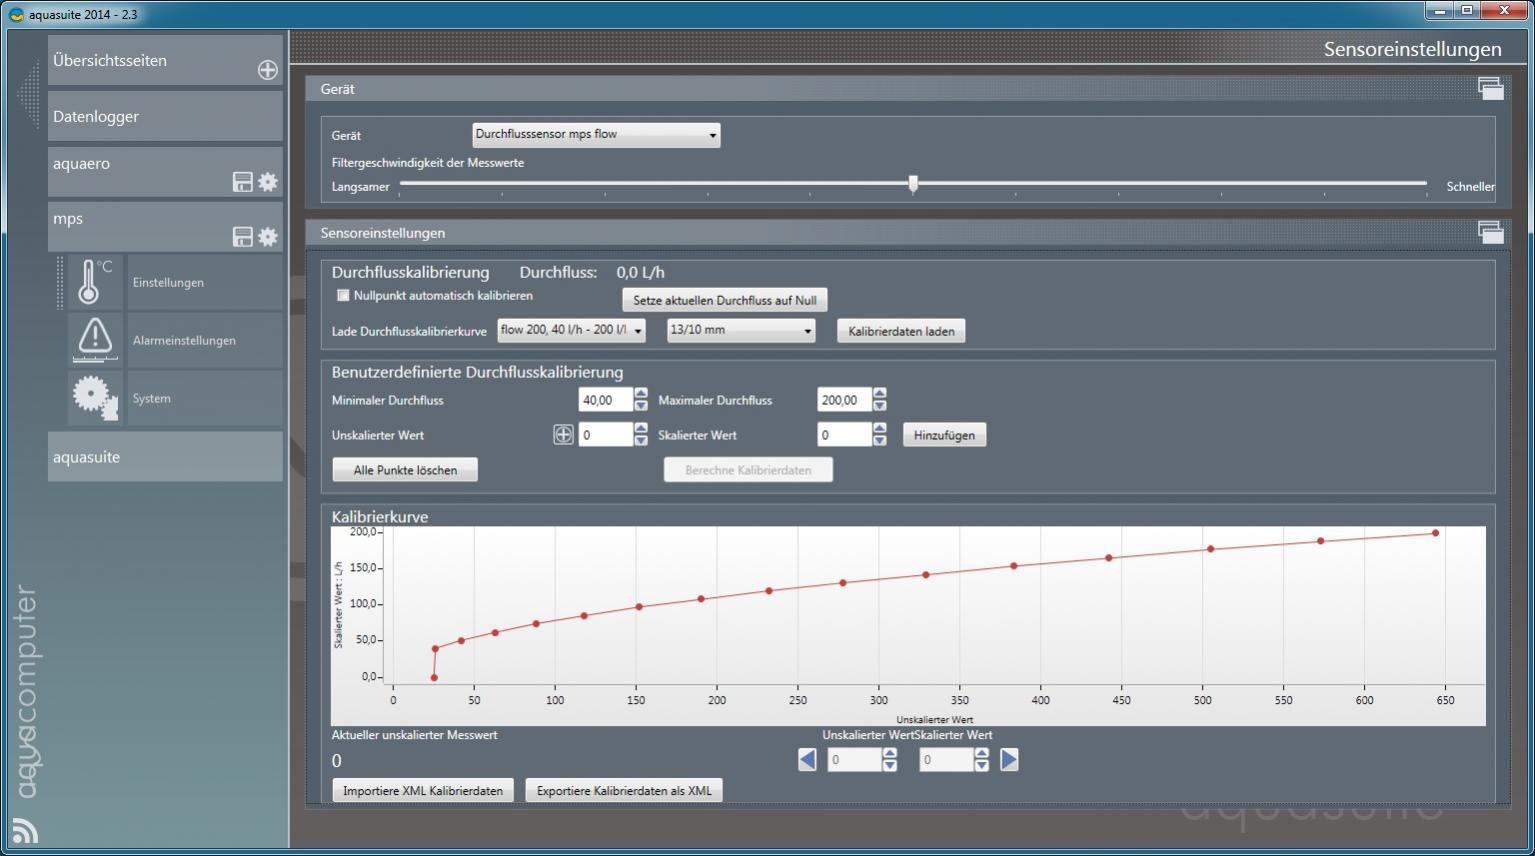Increase Minimaler Durchfluss value
Image resolution: width=1535 pixels, height=856 pixels.
click(x=641, y=394)
